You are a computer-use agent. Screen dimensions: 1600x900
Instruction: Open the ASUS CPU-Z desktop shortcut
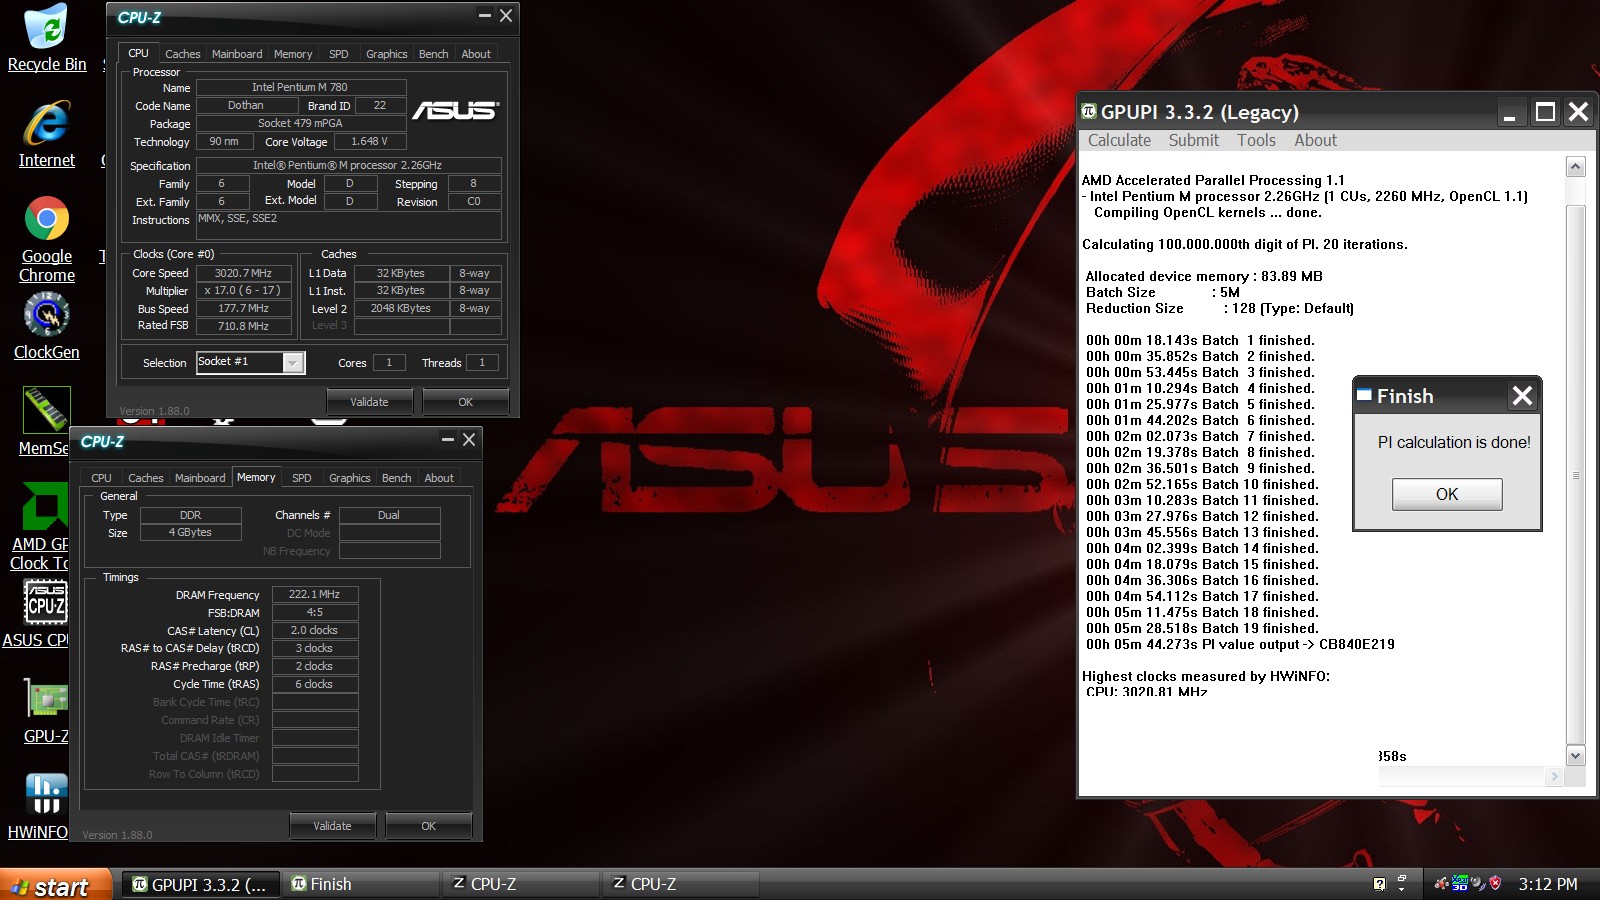[38, 614]
